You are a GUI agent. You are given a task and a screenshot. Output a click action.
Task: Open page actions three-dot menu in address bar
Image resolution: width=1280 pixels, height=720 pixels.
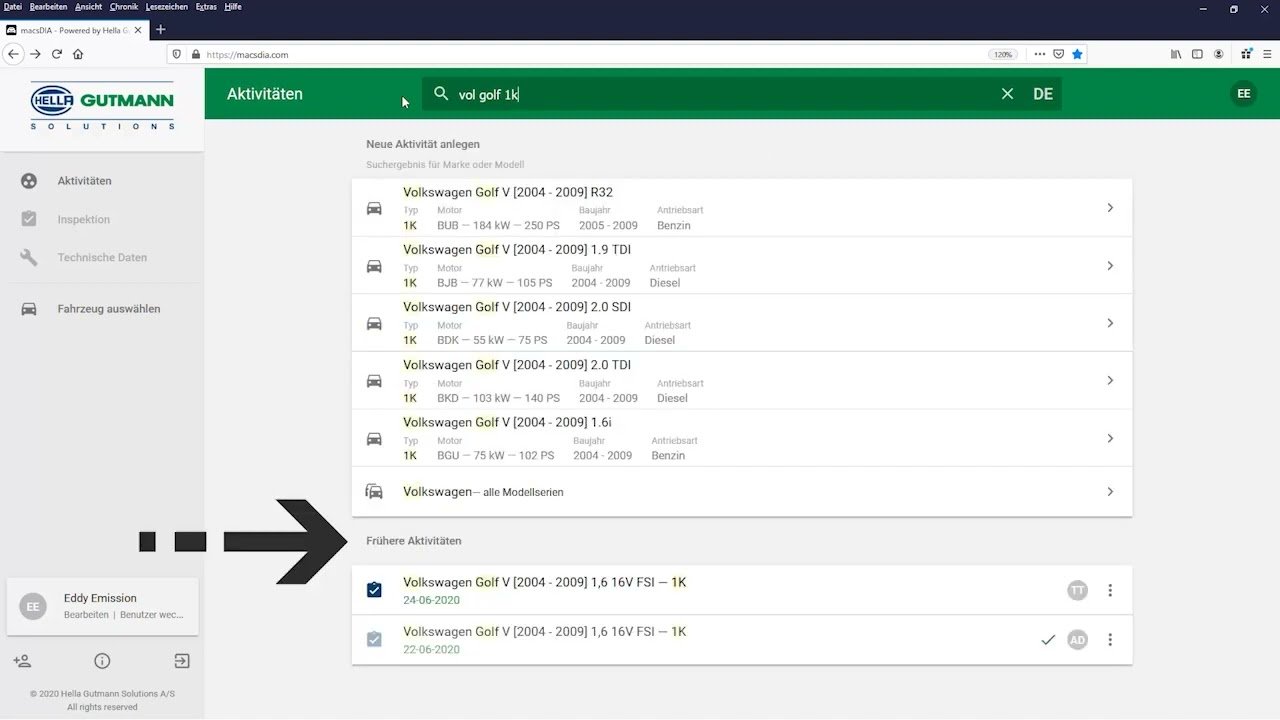coord(1039,54)
